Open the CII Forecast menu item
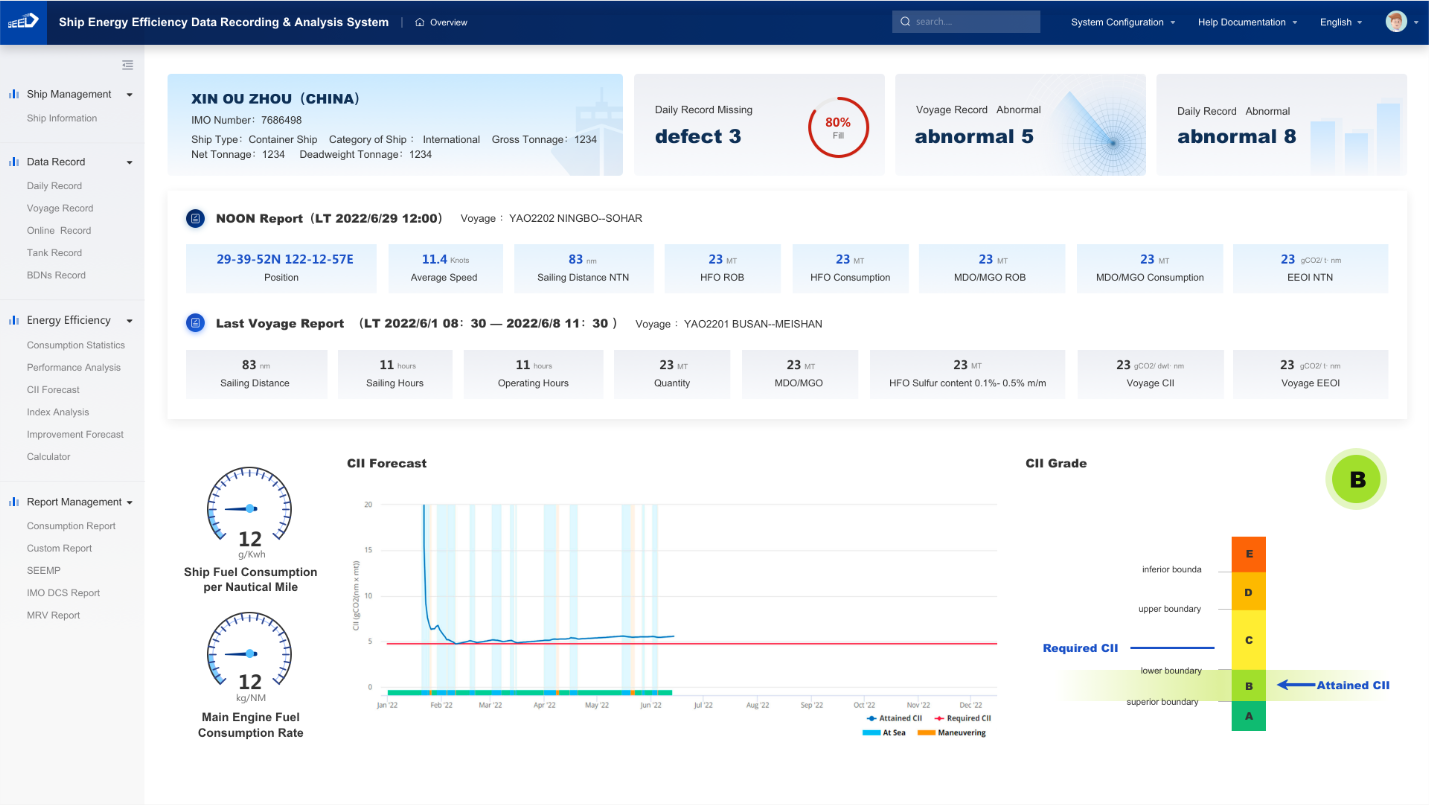 pos(53,390)
